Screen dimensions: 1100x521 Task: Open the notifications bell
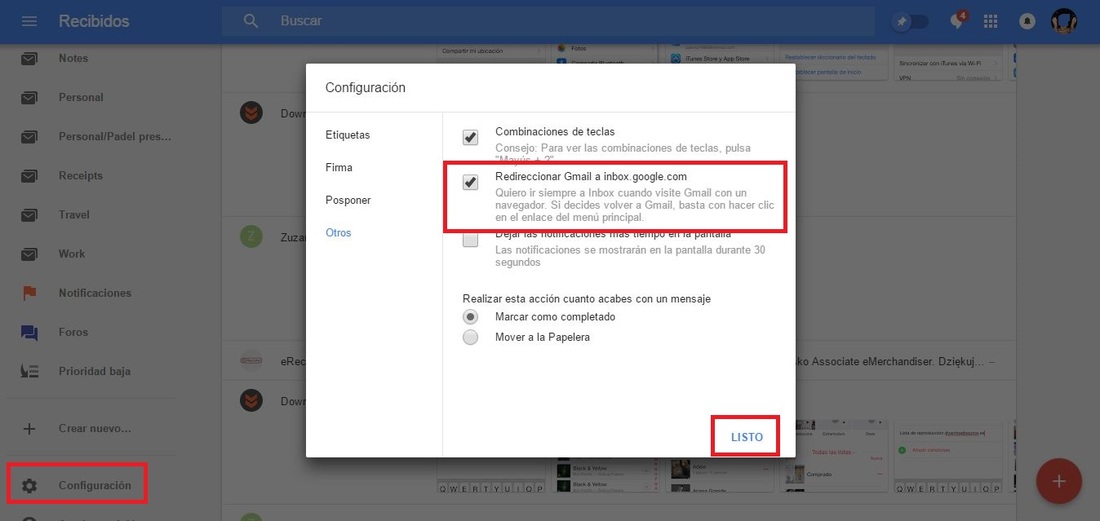coord(1027,21)
